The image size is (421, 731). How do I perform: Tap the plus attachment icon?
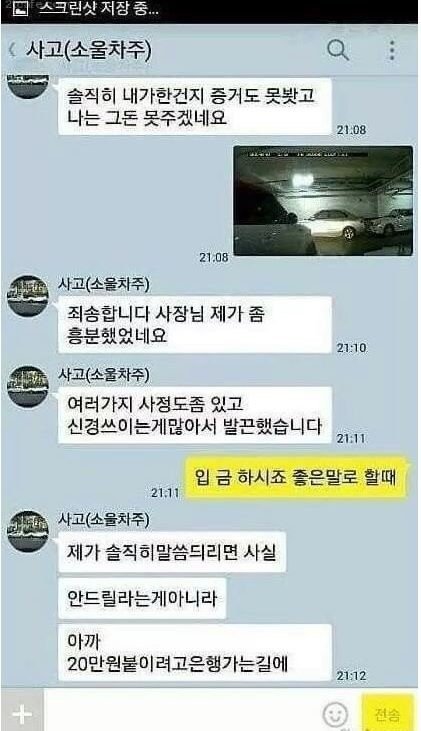point(22,713)
